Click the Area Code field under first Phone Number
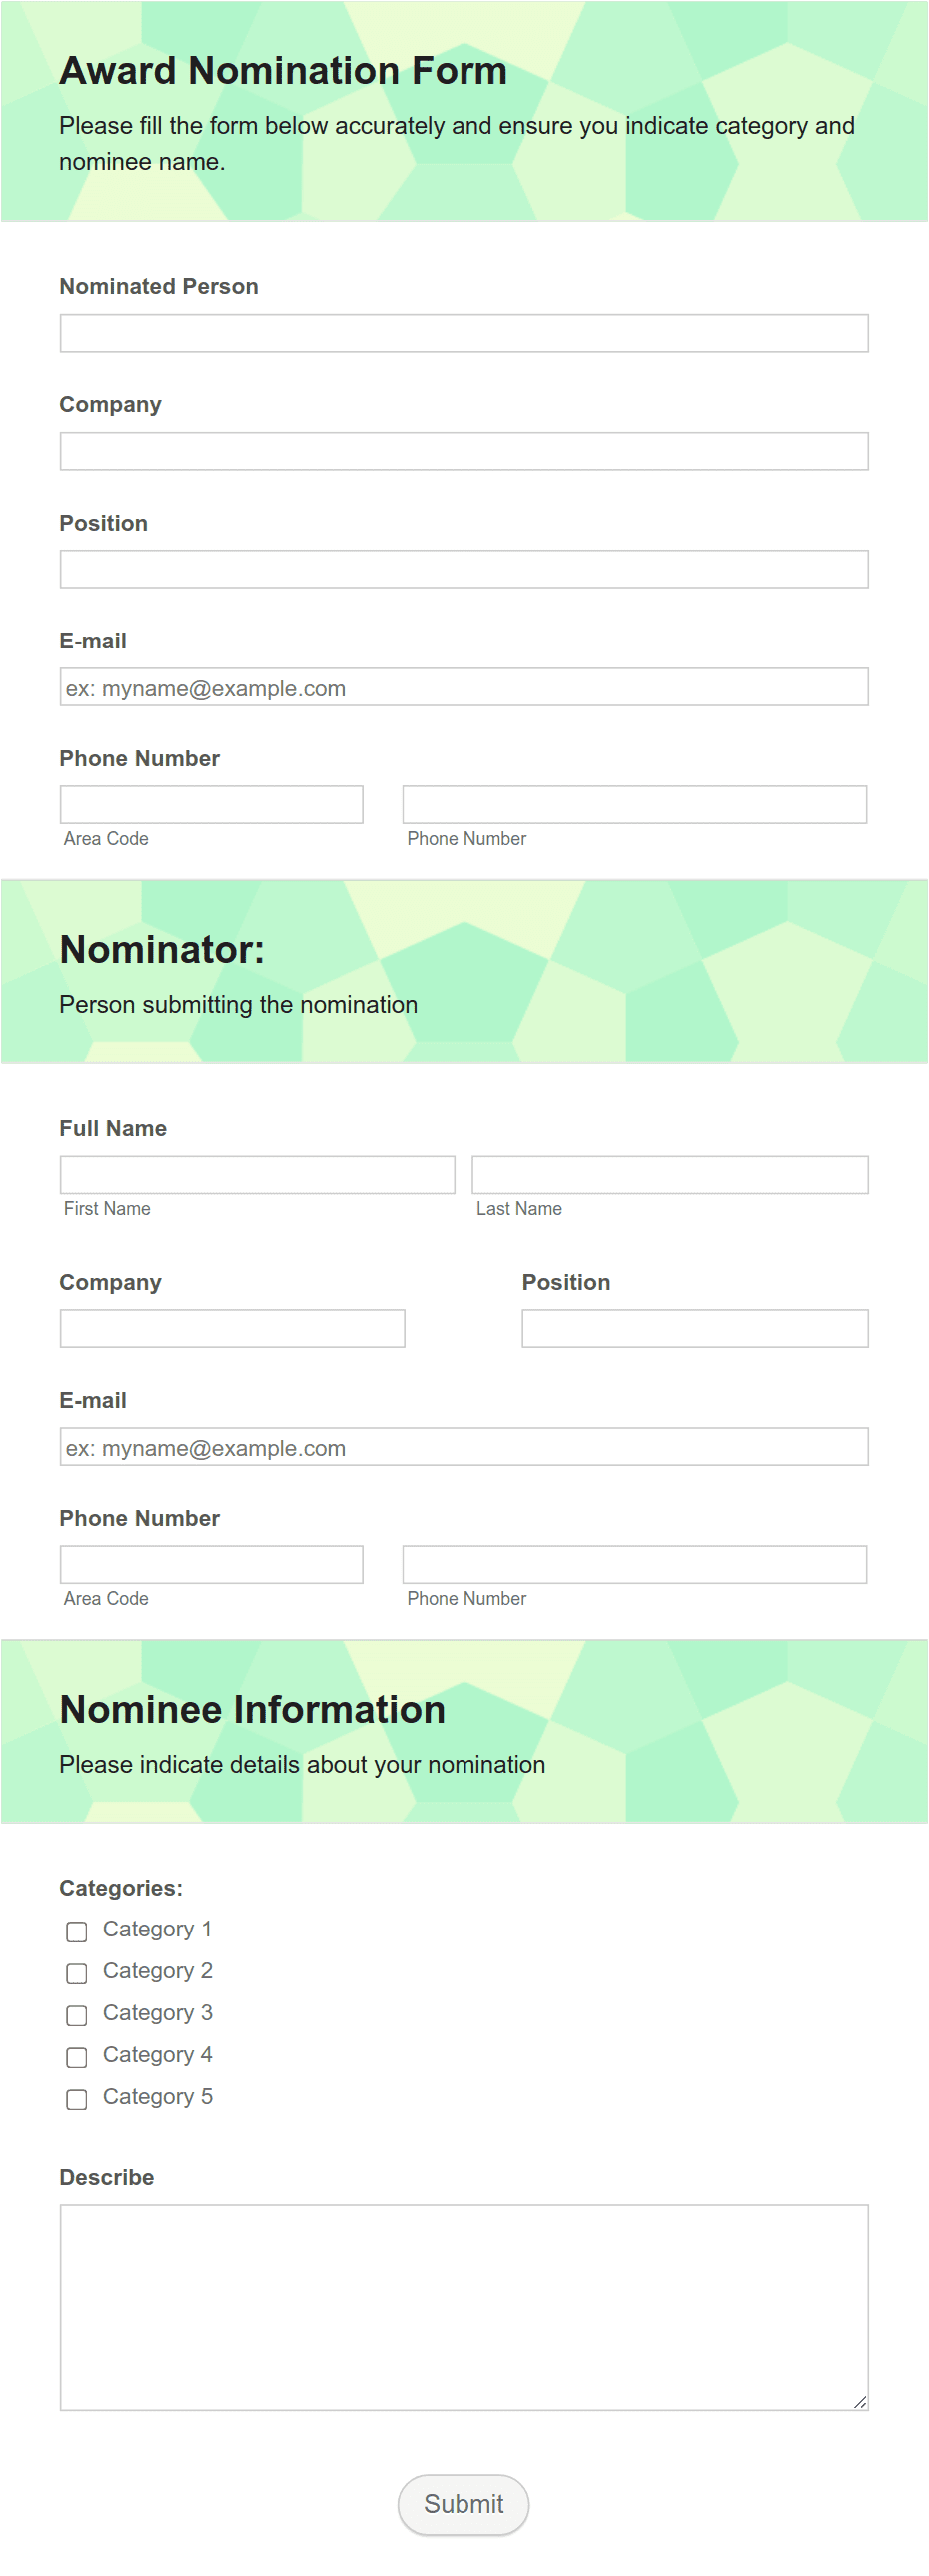The width and height of the screenshot is (929, 2576). click(x=211, y=805)
